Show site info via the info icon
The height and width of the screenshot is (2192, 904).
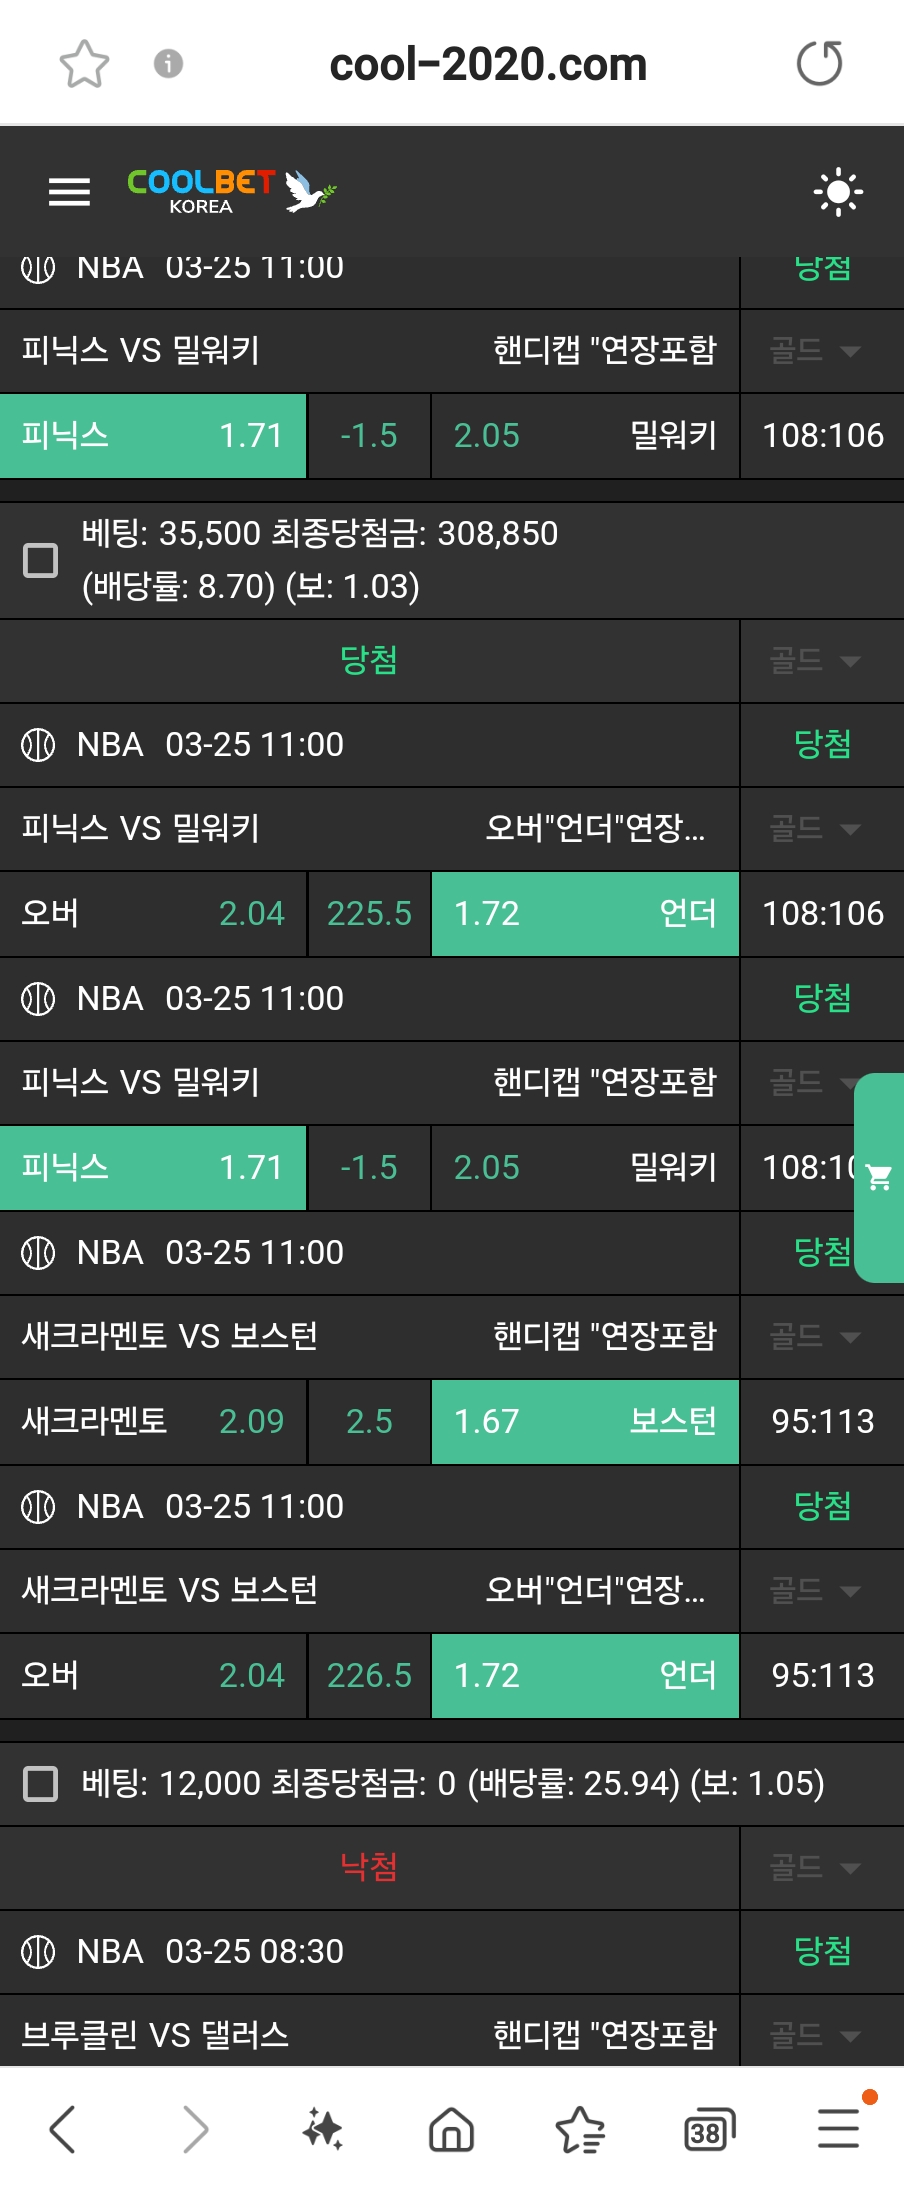tap(168, 64)
